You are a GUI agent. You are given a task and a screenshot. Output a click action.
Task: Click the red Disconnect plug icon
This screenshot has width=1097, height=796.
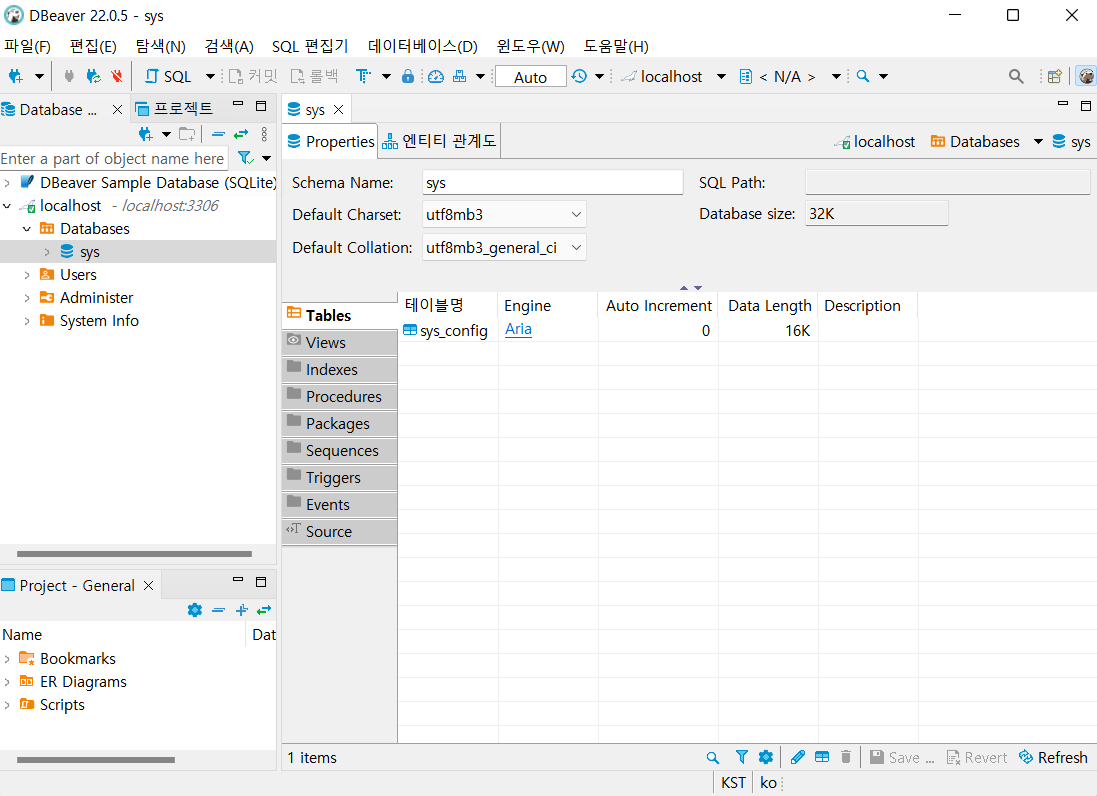pos(117,76)
